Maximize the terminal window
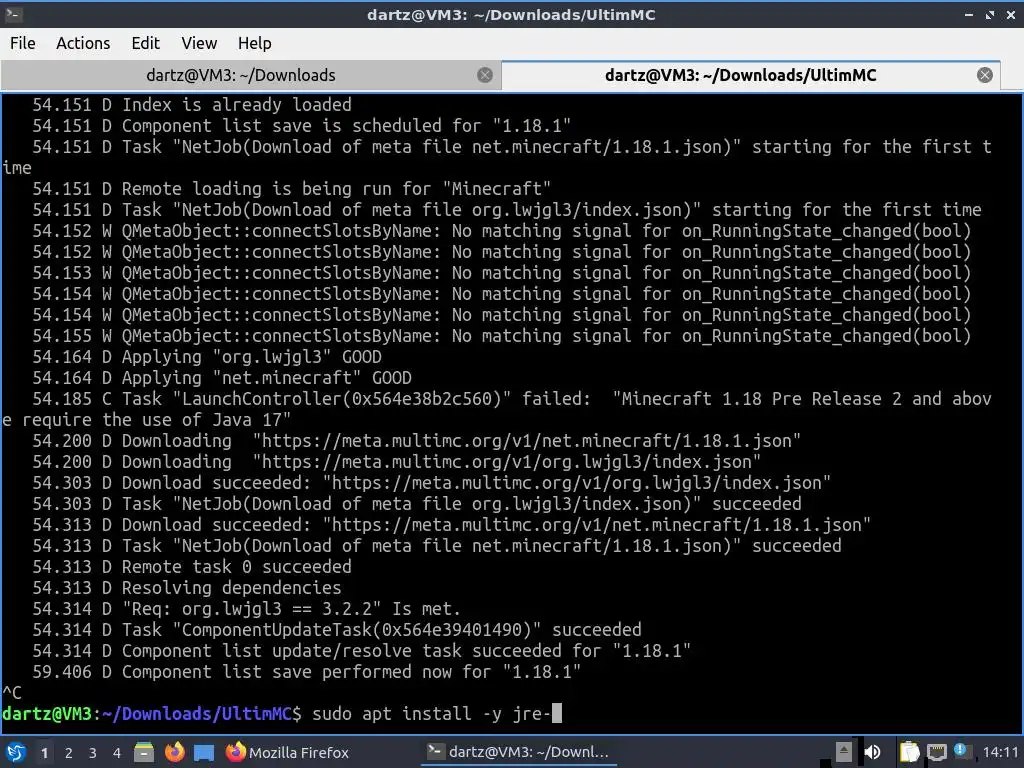This screenshot has height=768, width=1024. tap(990, 14)
